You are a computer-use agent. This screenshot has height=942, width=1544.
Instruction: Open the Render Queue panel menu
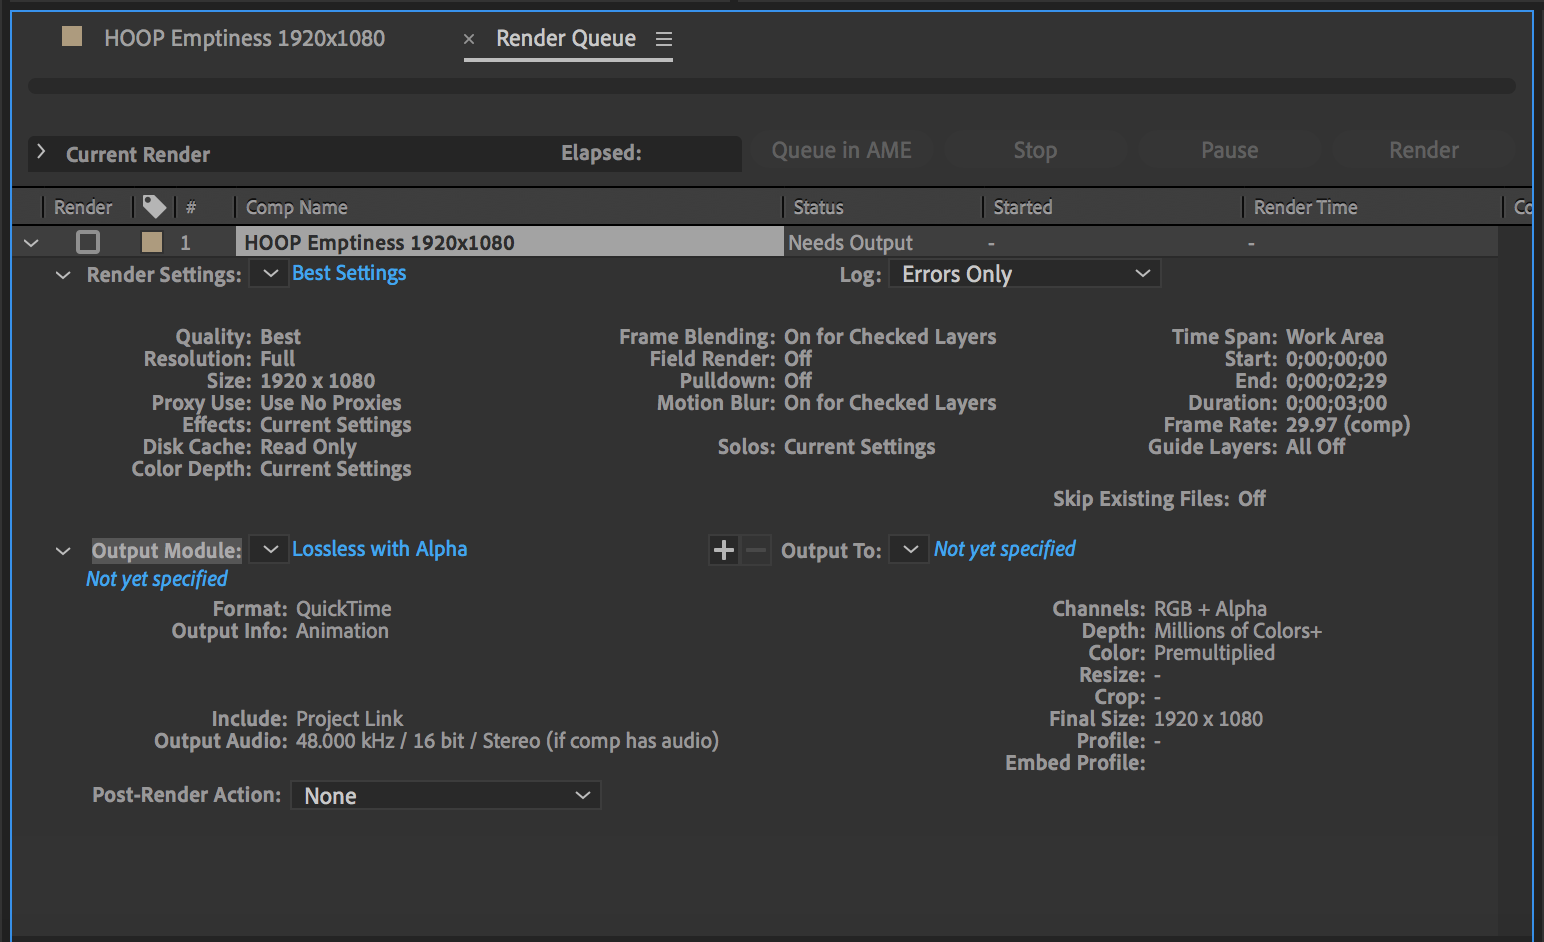pyautogui.click(x=663, y=38)
